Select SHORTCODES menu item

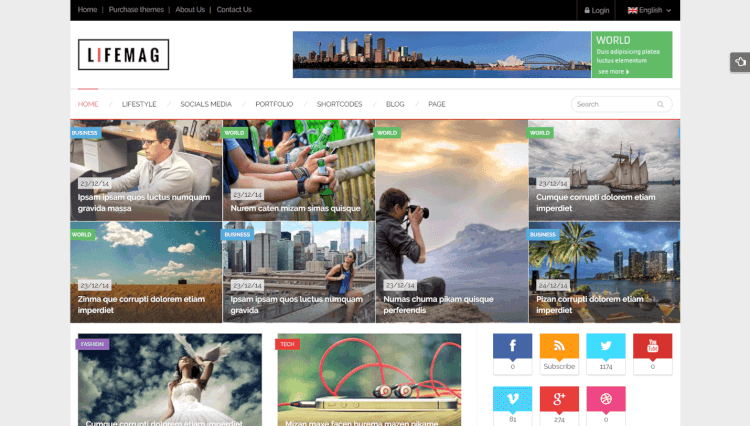click(x=339, y=104)
